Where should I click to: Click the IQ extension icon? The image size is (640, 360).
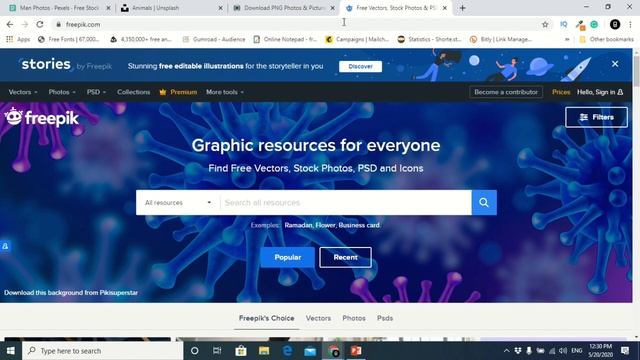click(564, 24)
